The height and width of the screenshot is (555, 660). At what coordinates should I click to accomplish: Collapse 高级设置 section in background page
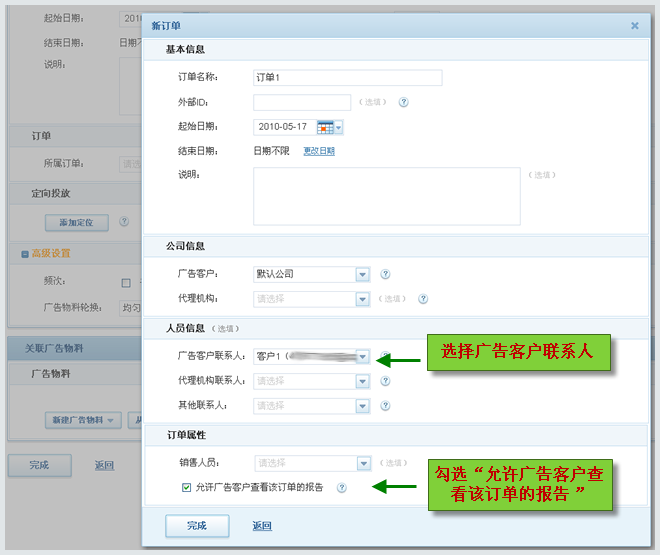[x=25, y=254]
